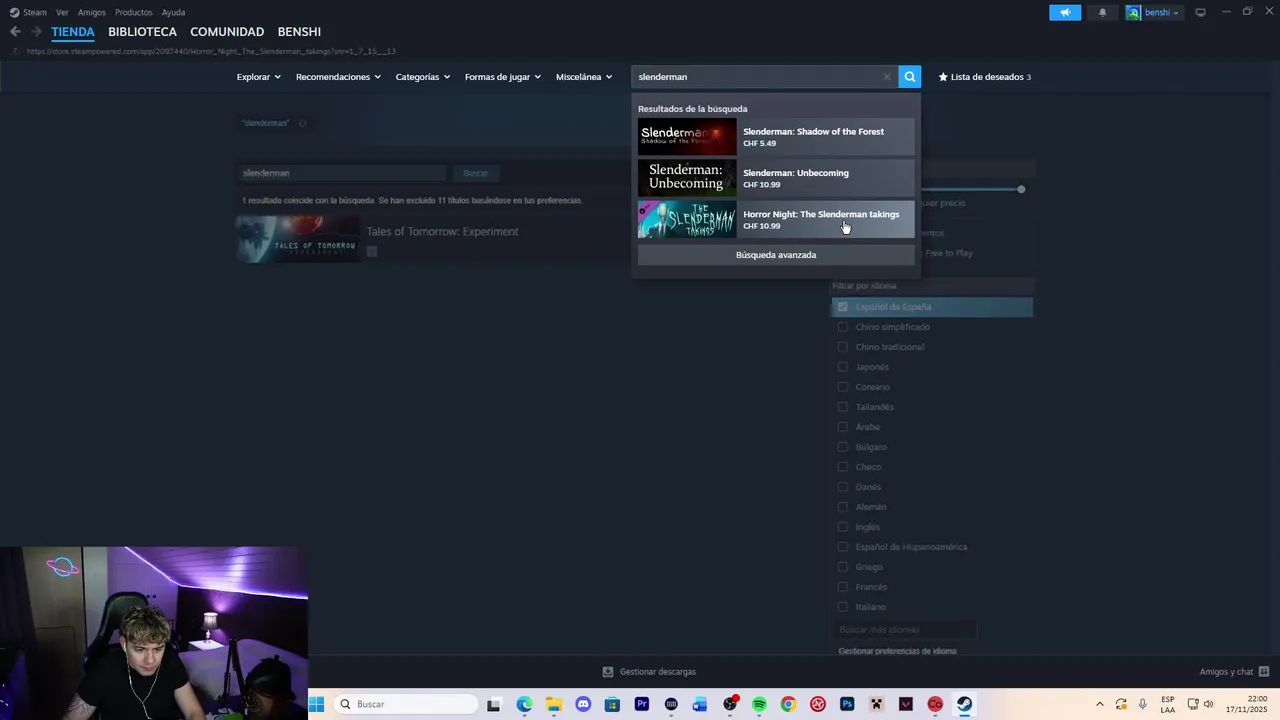1280x720 pixels.
Task: Go forward with the right arrow
Action: pyautogui.click(x=36, y=32)
